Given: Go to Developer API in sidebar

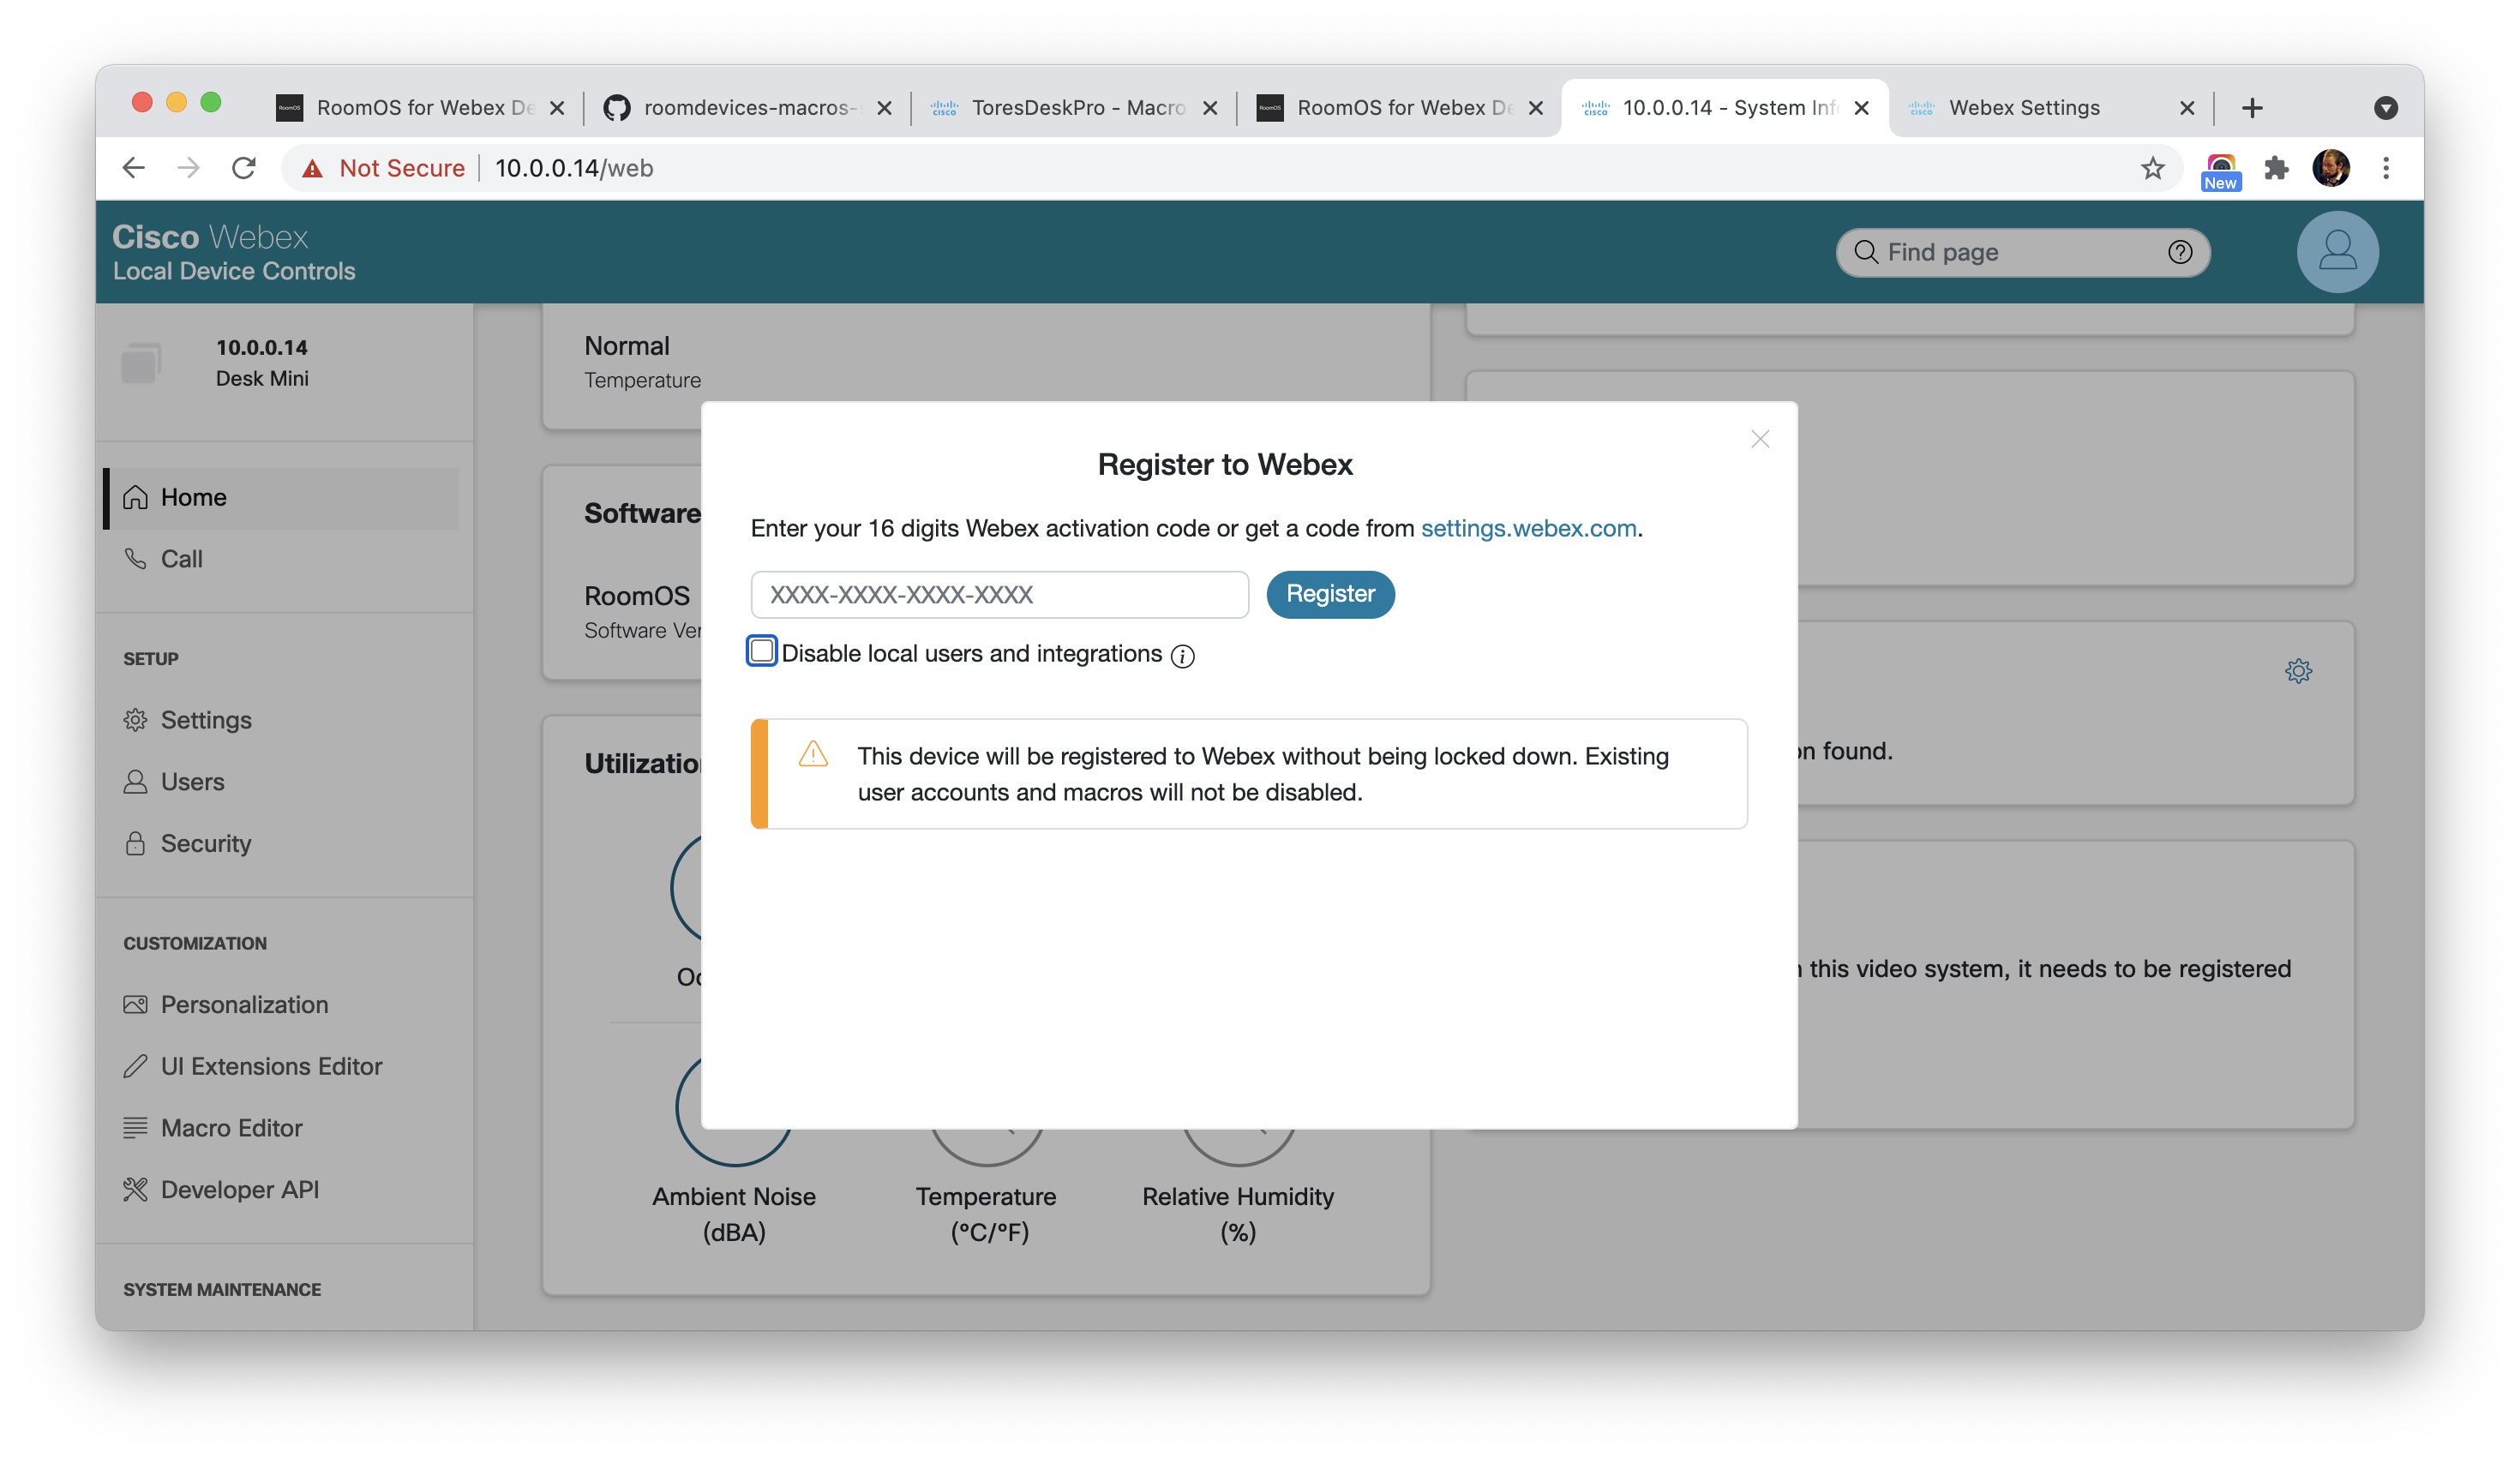Looking at the screenshot, I should 239,1190.
